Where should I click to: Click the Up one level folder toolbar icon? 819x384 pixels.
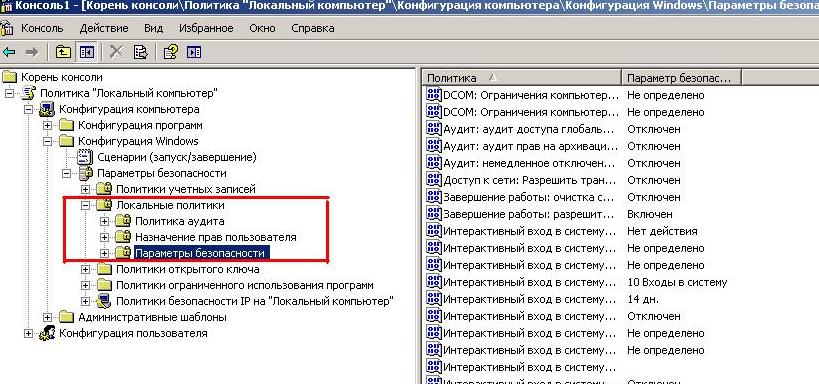pyautogui.click(x=63, y=52)
